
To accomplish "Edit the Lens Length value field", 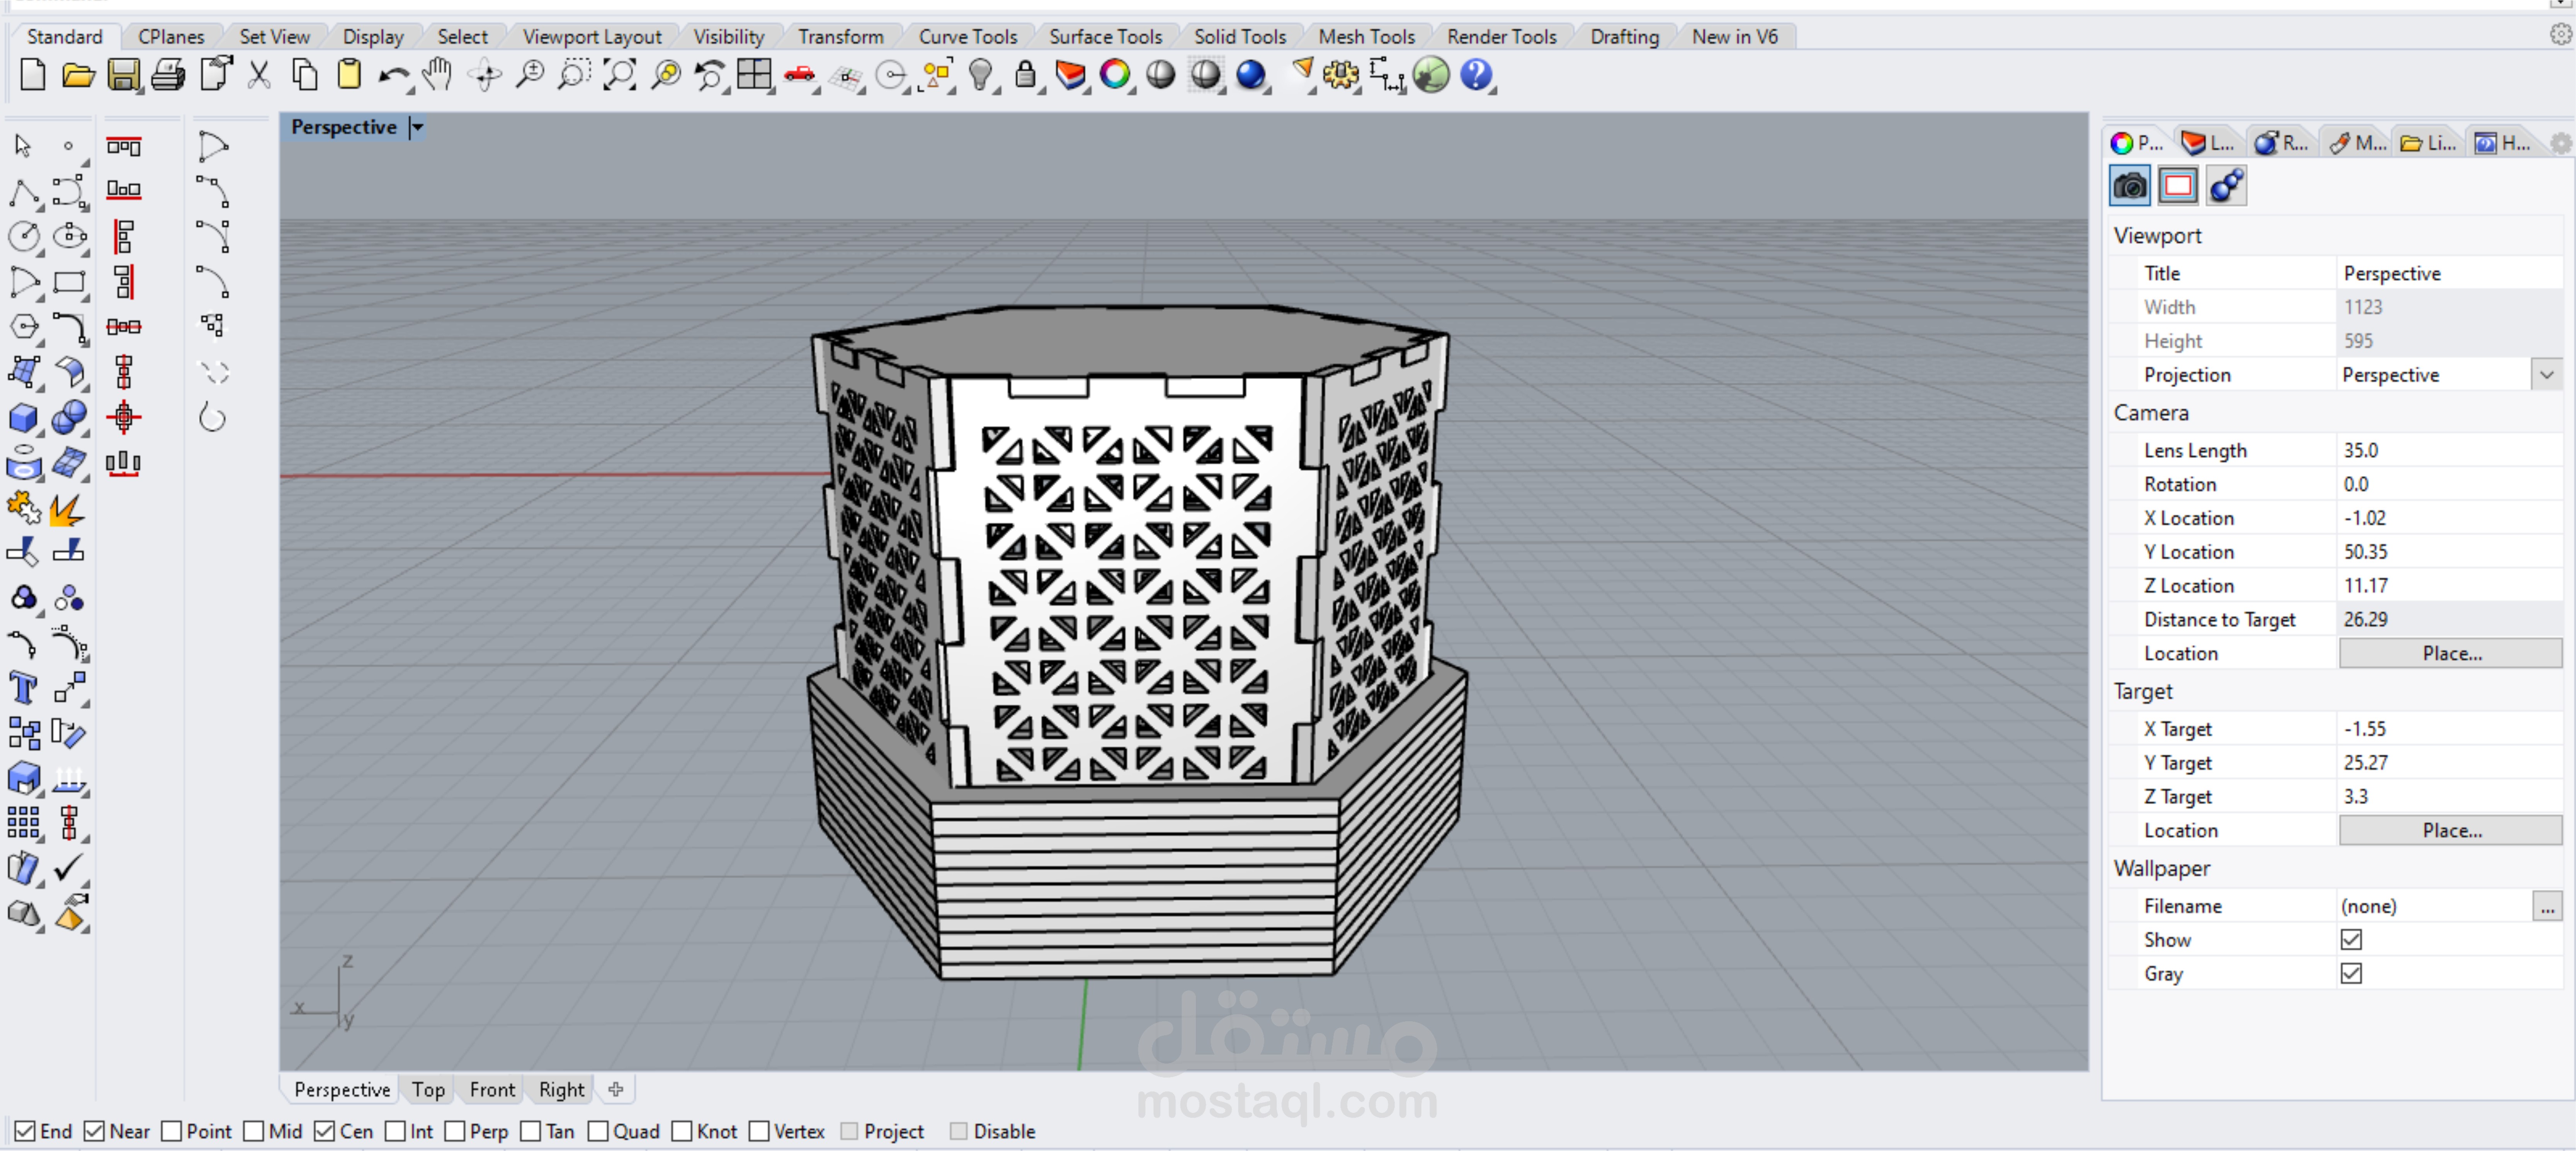I will 2450,451.
